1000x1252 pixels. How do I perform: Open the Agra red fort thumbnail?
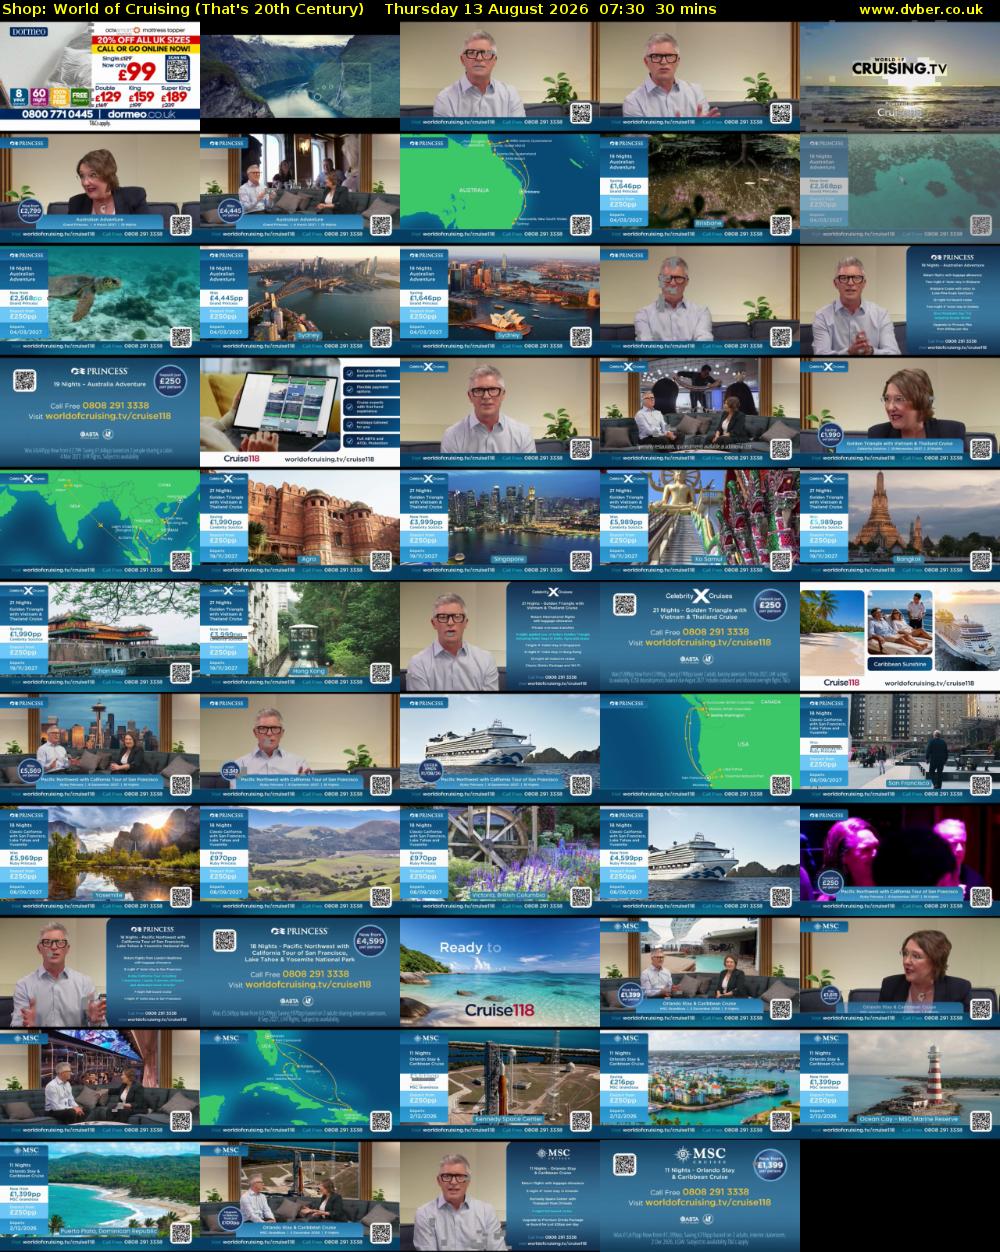pos(300,524)
